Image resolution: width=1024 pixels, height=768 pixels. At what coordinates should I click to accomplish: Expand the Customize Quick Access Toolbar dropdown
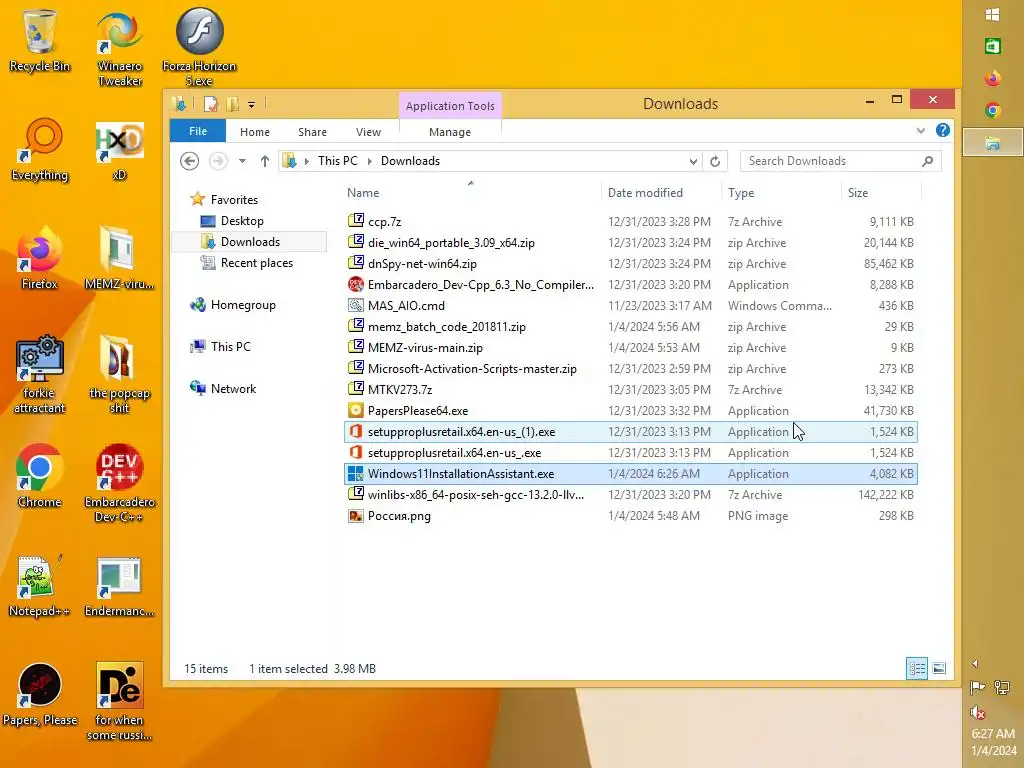[251, 104]
